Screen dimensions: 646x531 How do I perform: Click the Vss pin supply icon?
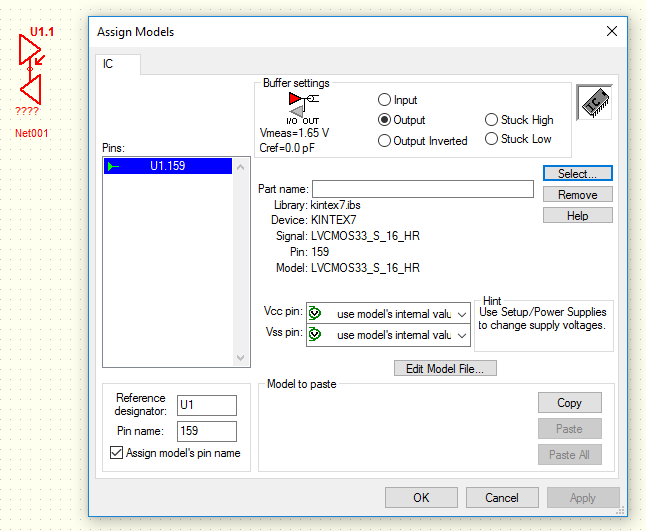coord(315,334)
